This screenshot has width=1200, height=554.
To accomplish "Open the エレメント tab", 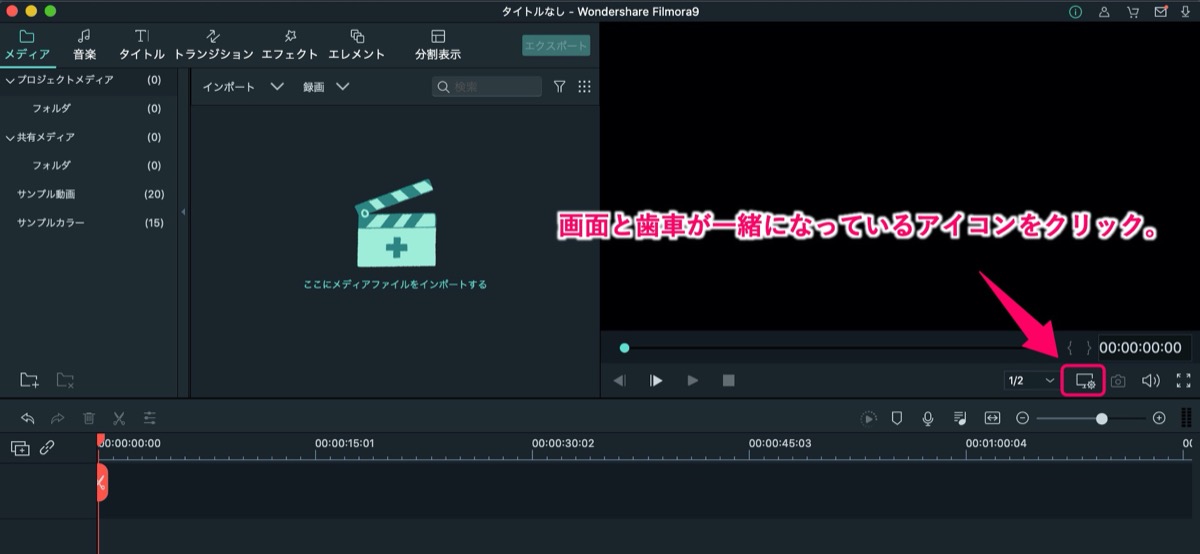I will tap(357, 45).
